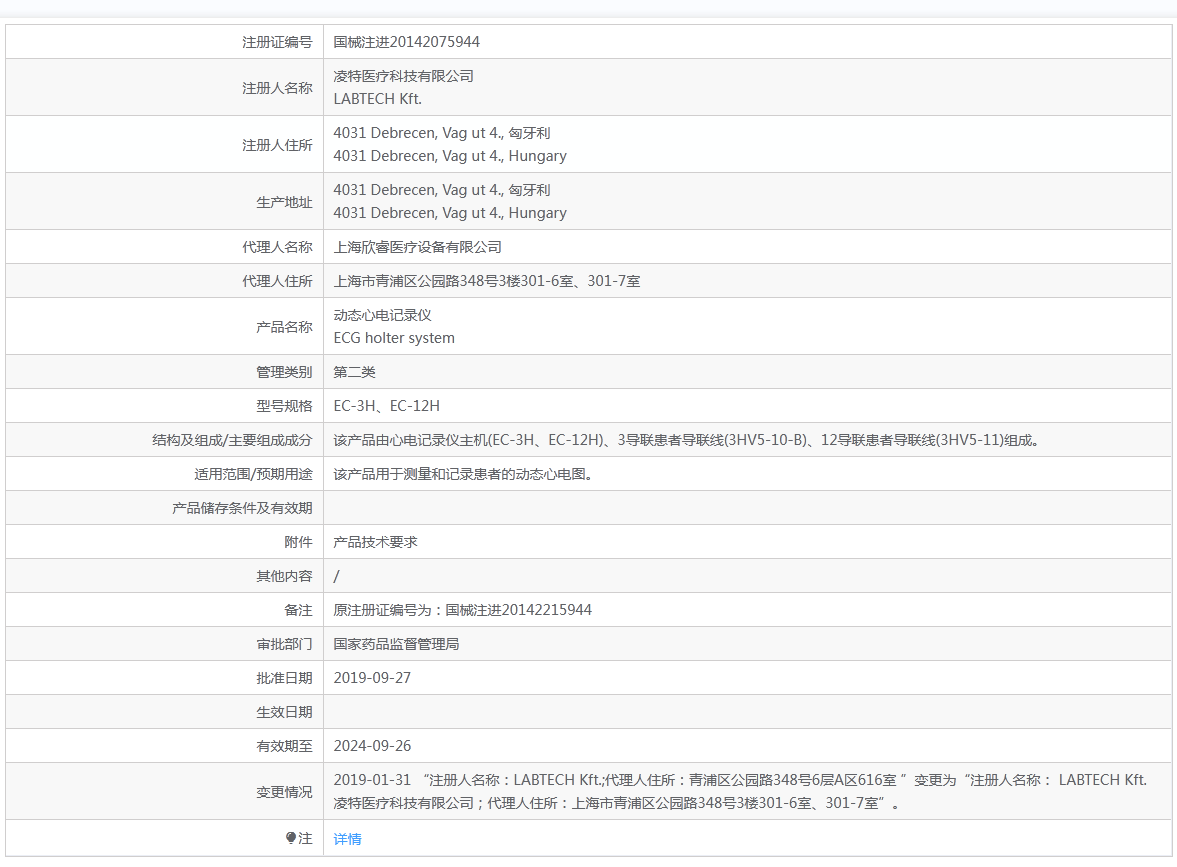
Task: Click the original registration number in 备注
Action: pos(462,610)
